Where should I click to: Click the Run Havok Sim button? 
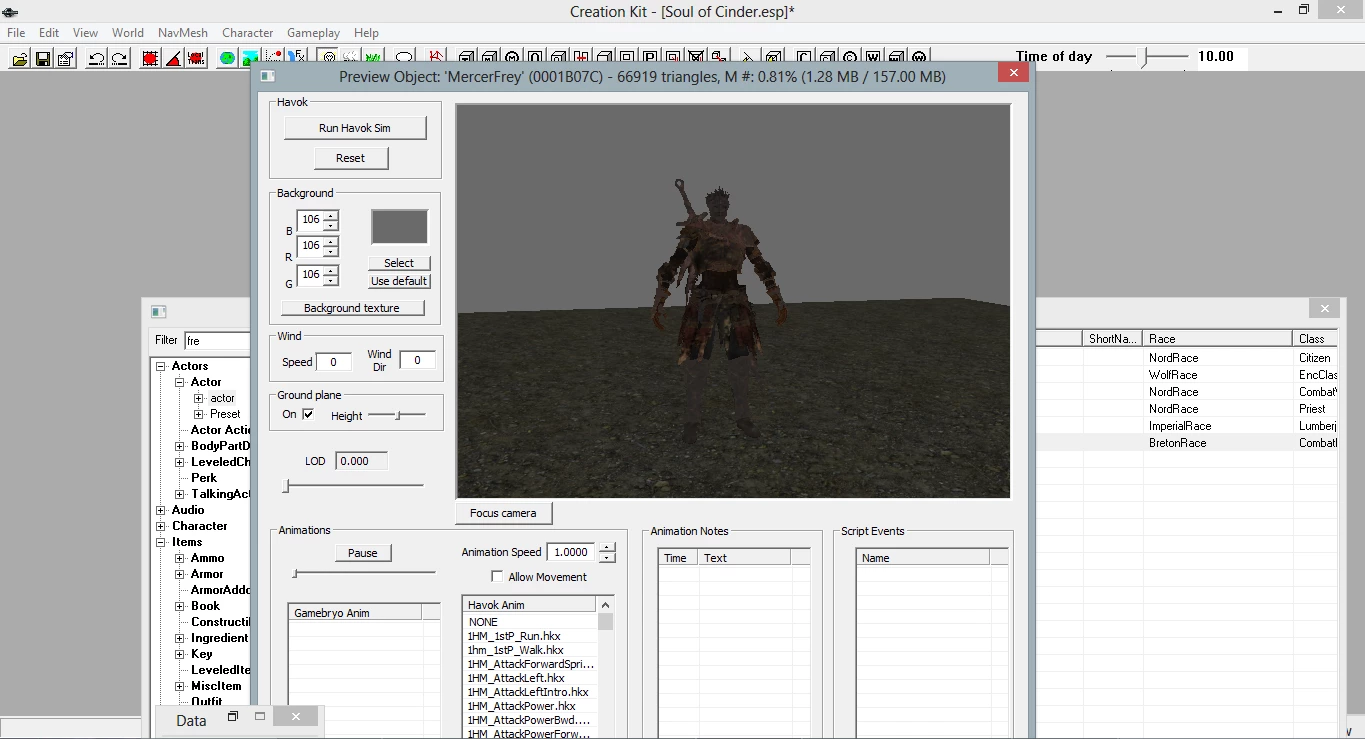click(x=355, y=128)
